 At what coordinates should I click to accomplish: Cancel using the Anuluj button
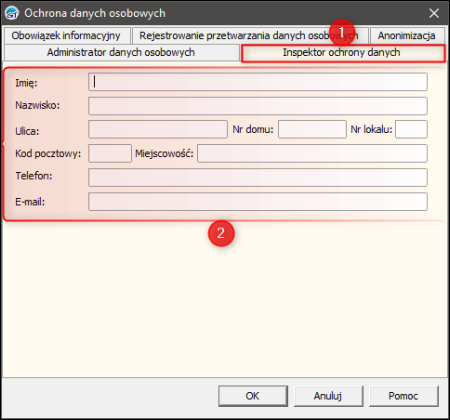point(328,396)
